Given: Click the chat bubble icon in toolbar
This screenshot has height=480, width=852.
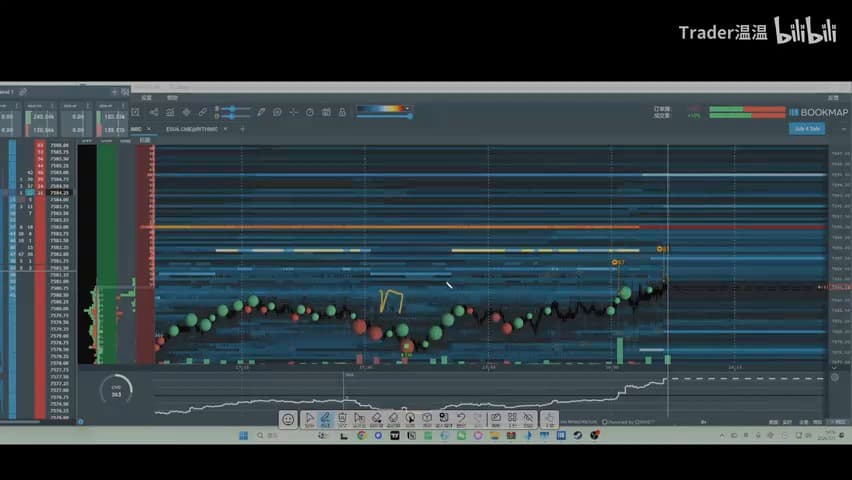Looking at the screenshot, I should coord(277,112).
